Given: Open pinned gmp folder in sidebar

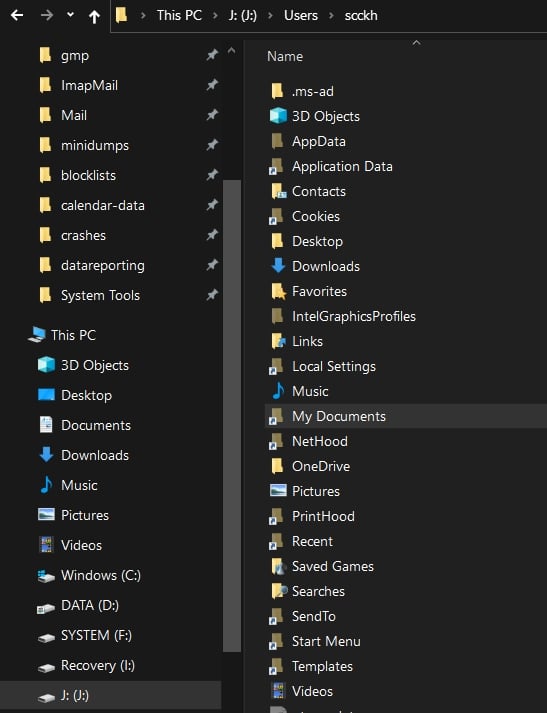Looking at the screenshot, I should (x=75, y=55).
